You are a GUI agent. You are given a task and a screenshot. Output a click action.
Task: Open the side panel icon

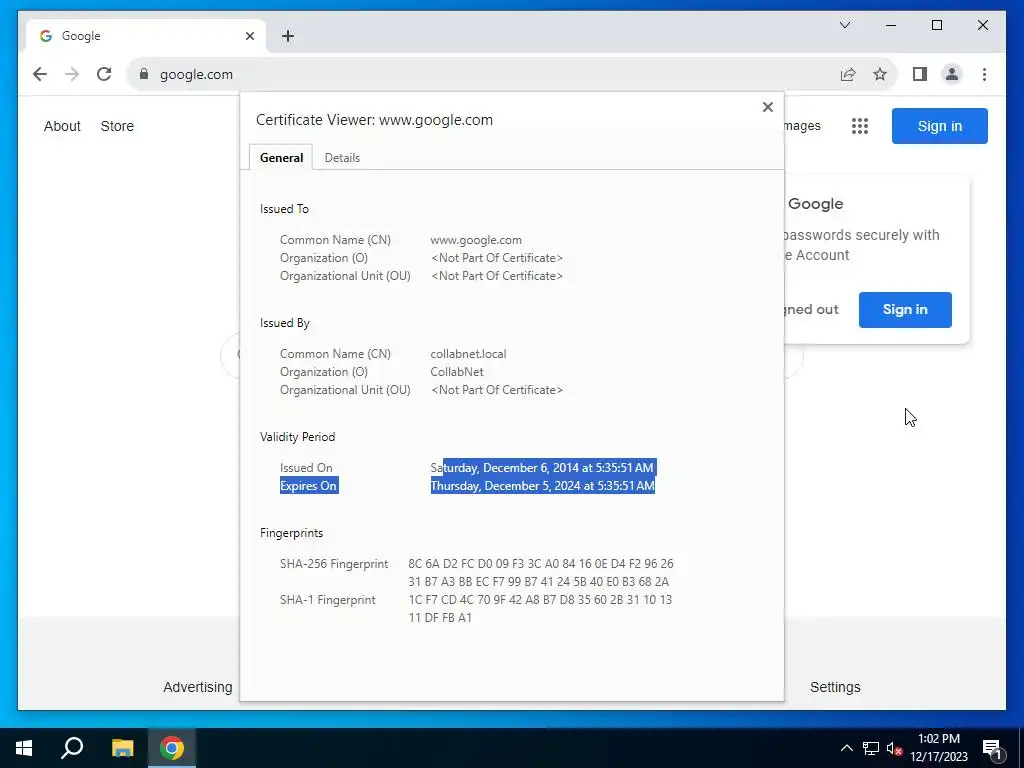coord(920,74)
